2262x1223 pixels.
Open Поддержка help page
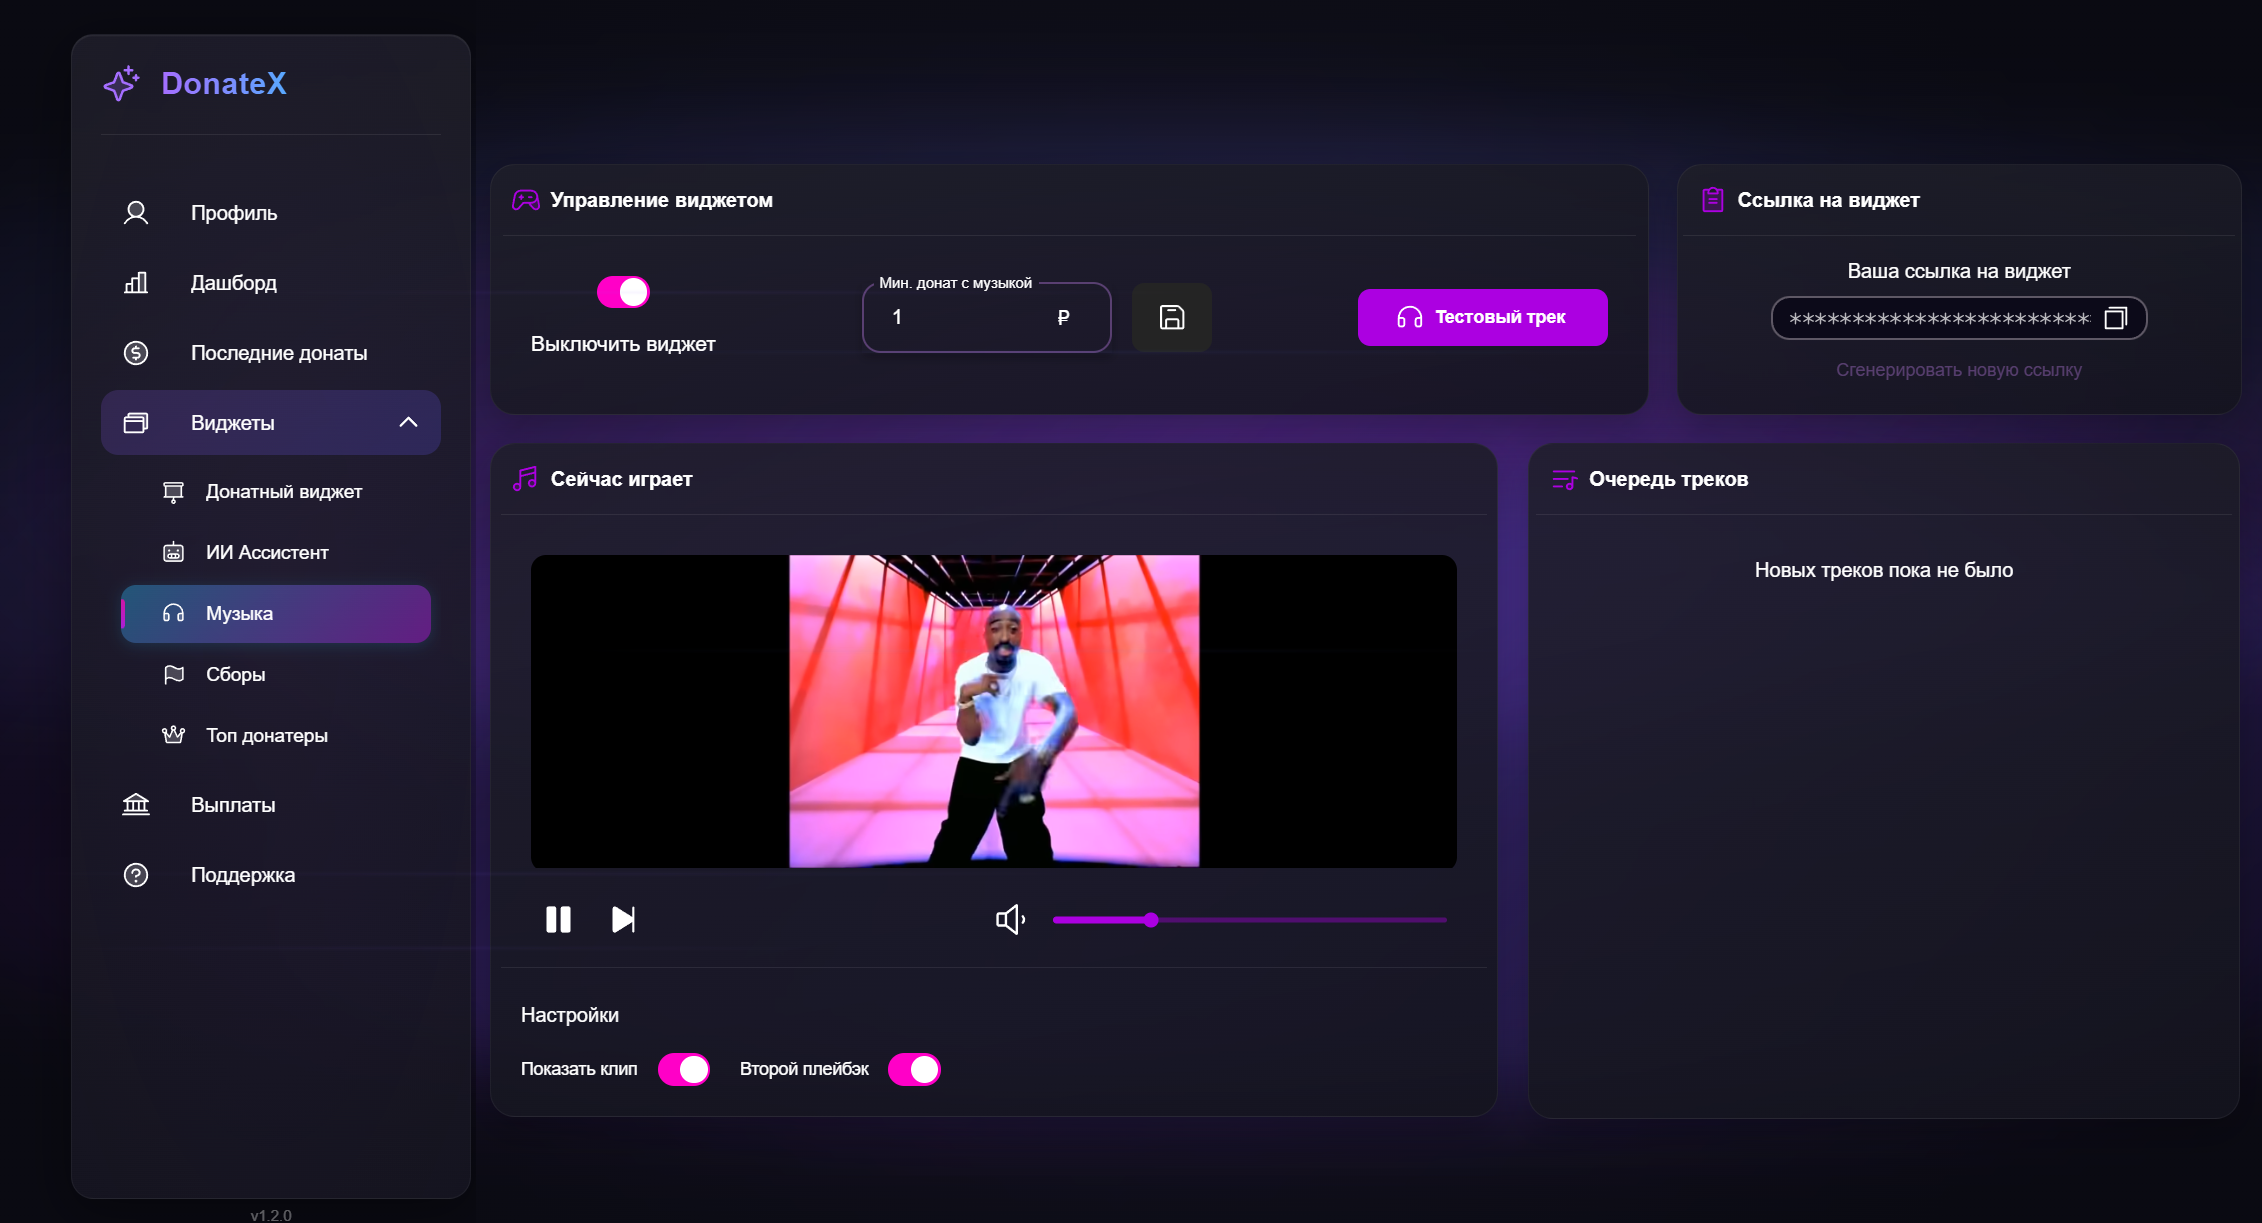pos(270,875)
